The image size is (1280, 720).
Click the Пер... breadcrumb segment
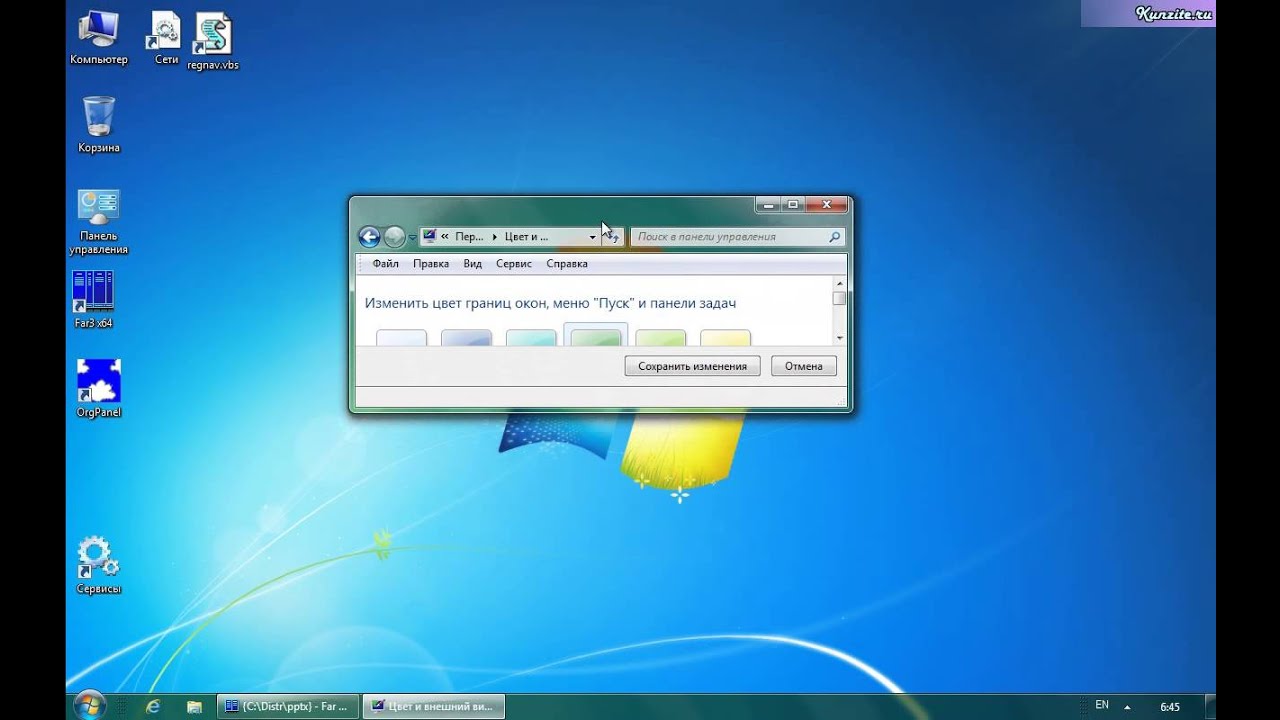tap(469, 237)
